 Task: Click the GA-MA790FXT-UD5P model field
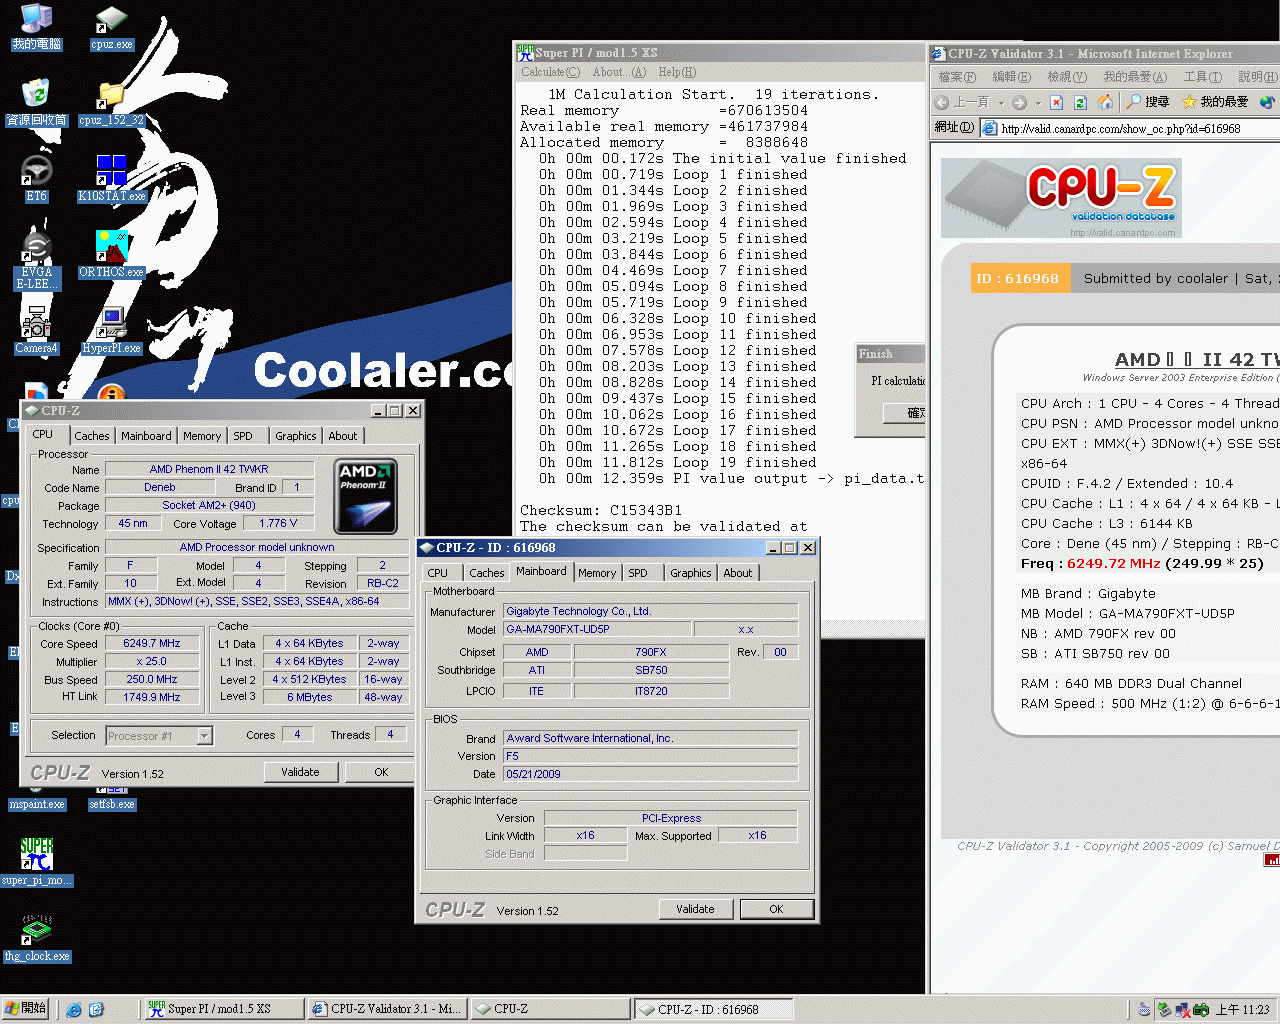point(597,629)
